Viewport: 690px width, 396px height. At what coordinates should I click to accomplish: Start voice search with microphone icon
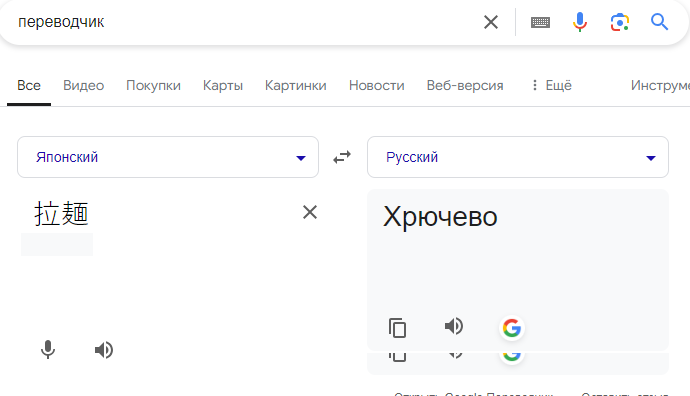point(580,22)
